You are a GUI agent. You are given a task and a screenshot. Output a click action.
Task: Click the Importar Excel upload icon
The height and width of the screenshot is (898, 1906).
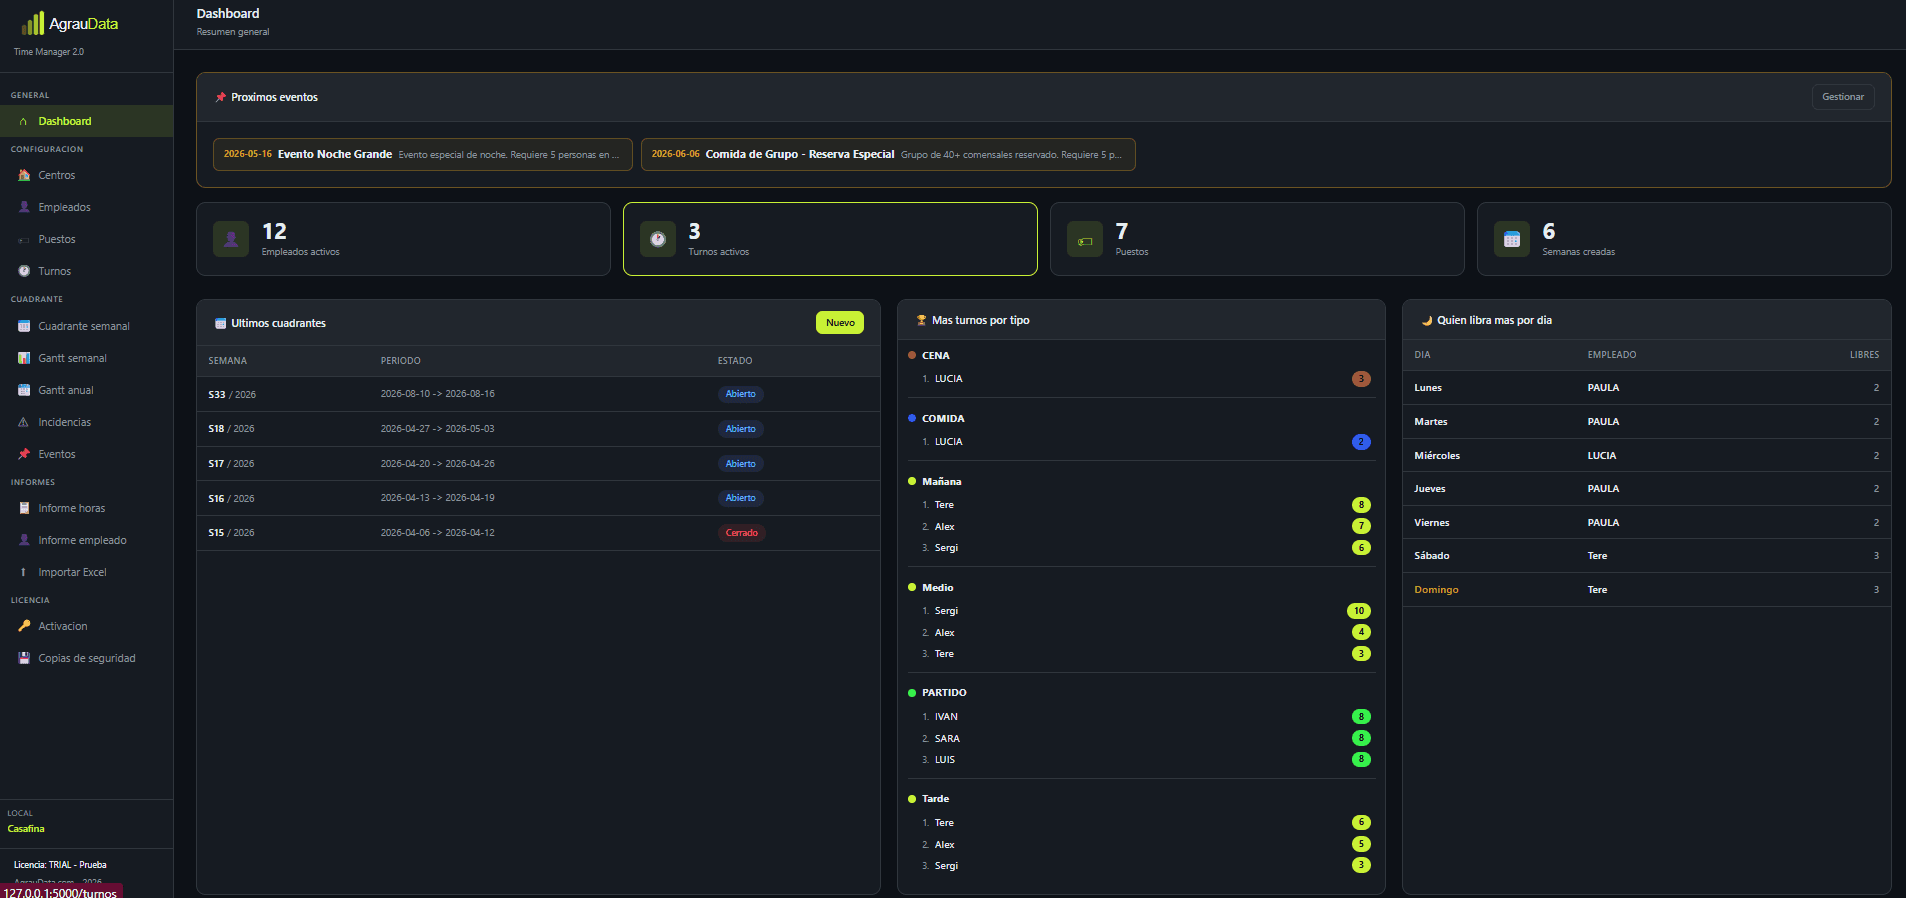click(x=24, y=572)
